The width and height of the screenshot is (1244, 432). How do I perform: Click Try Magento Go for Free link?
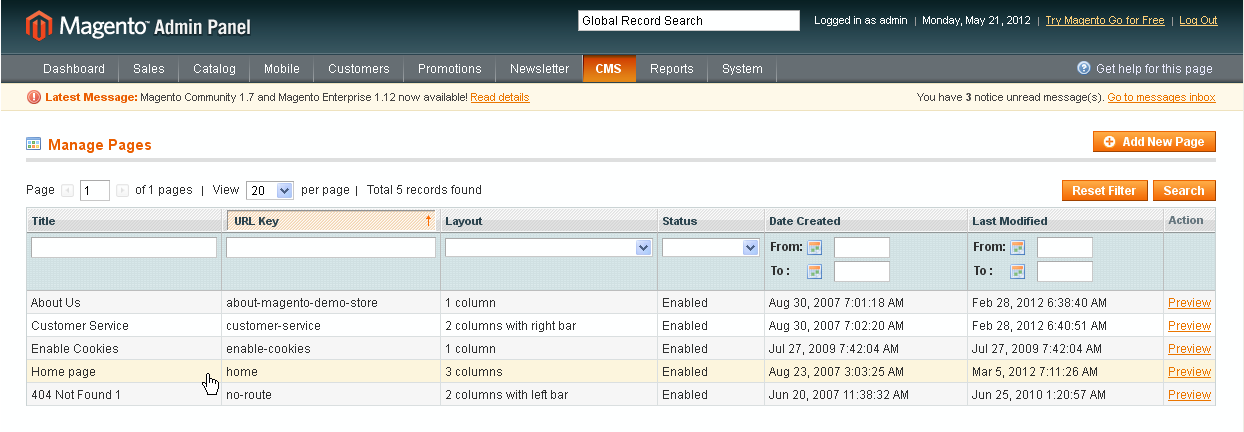coord(1105,20)
